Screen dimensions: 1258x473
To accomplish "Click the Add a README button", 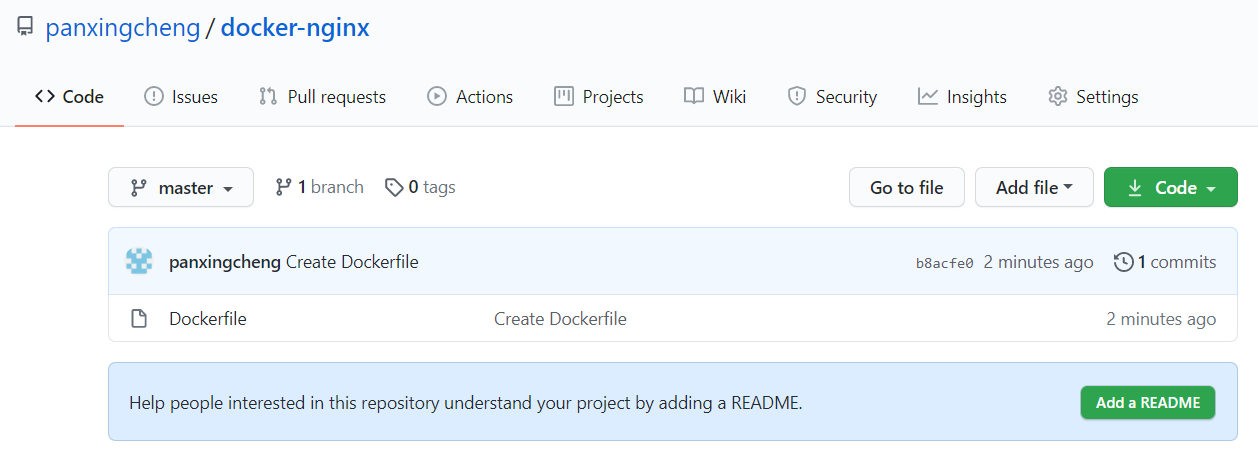I will click(x=1148, y=402).
